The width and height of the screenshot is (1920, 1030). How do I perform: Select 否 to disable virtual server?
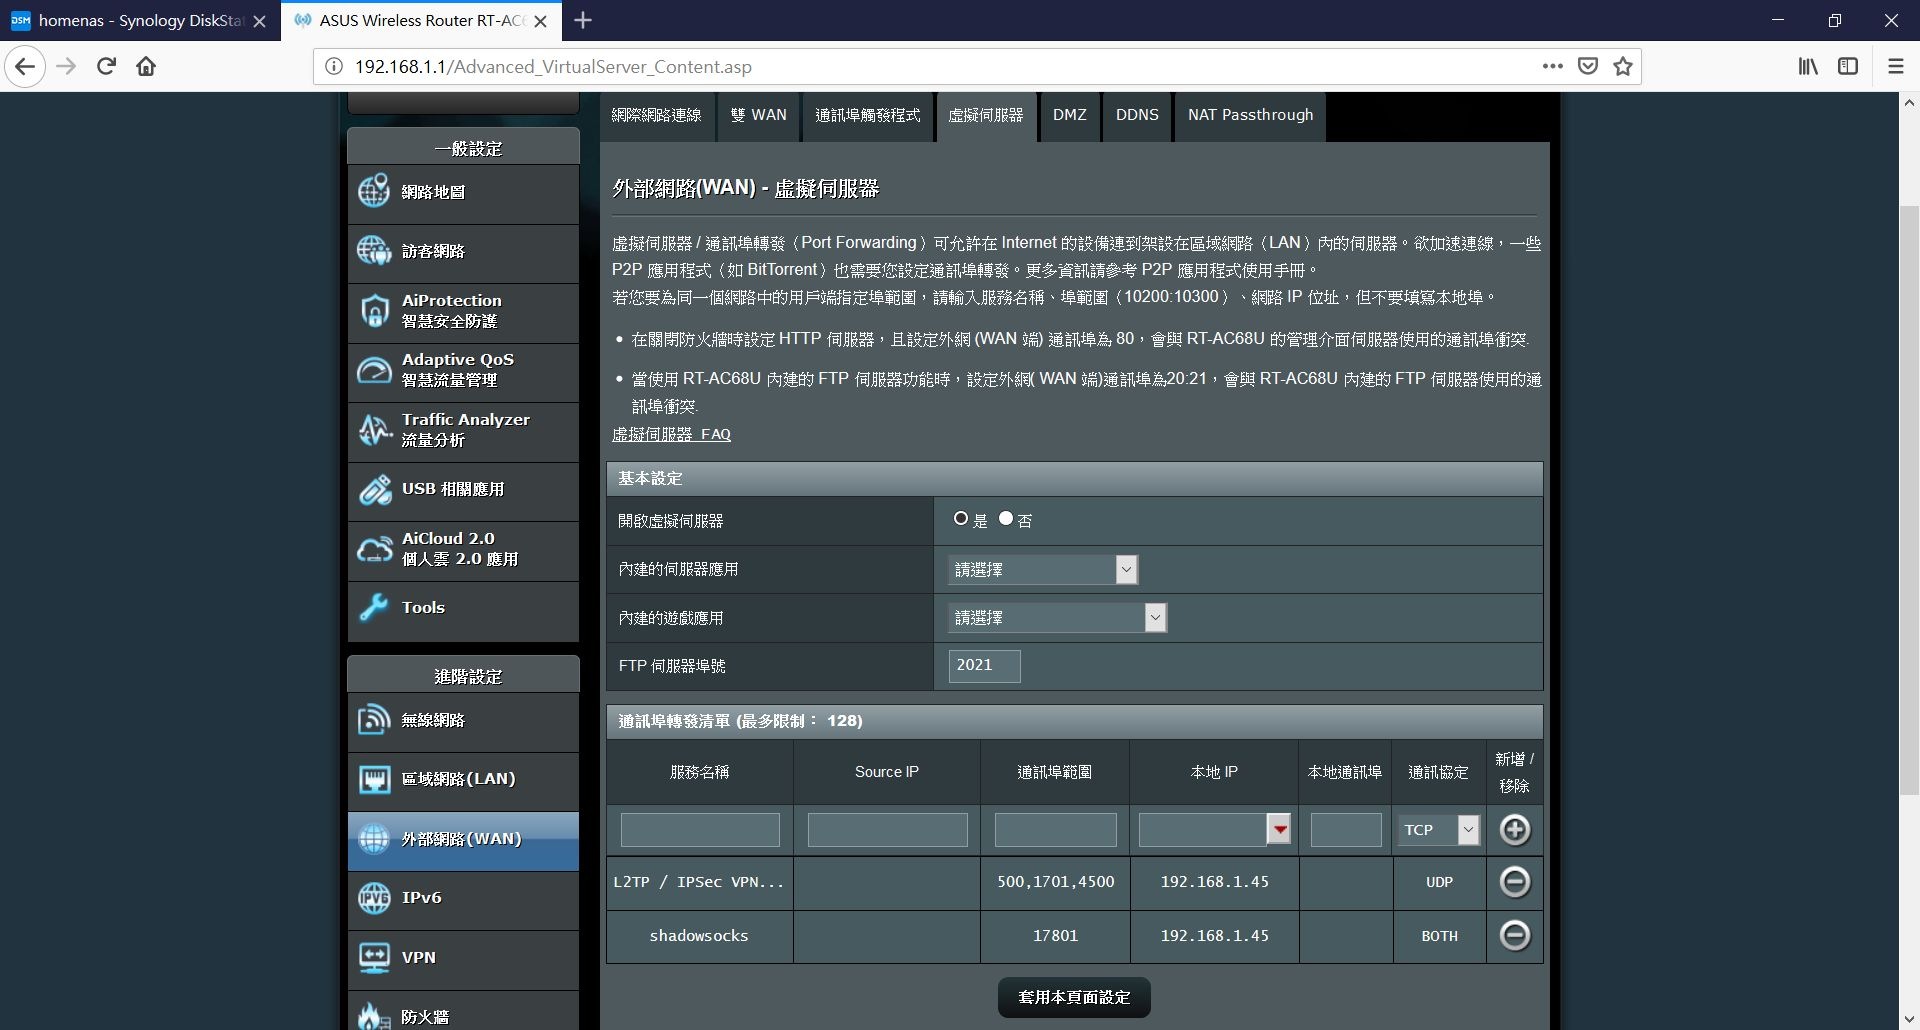(x=1006, y=518)
